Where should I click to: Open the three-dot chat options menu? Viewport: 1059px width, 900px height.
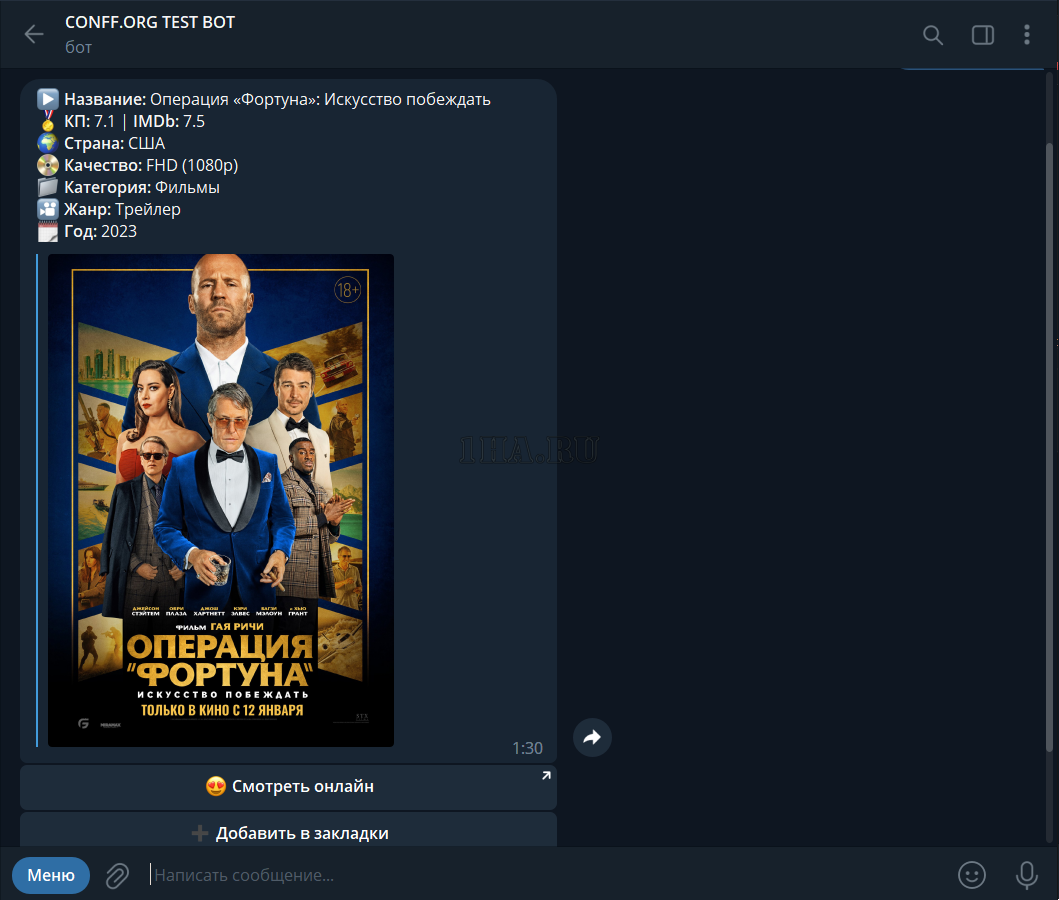1026,35
